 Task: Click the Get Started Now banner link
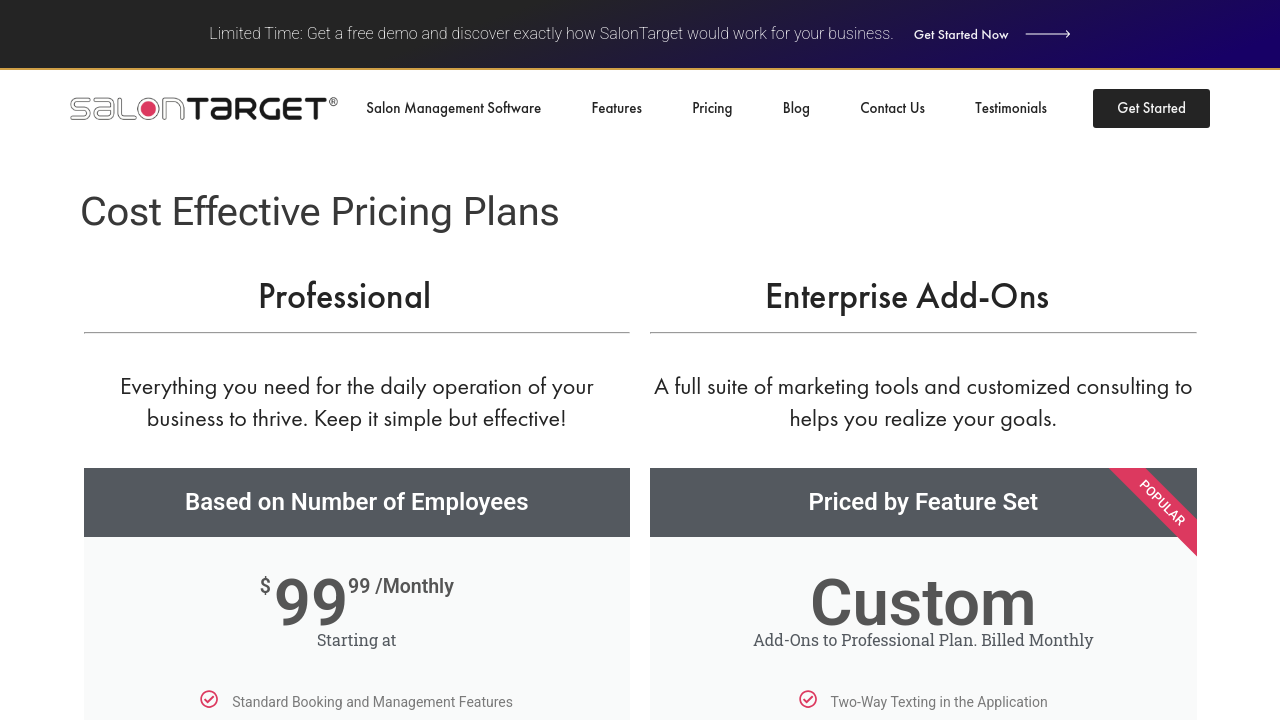click(x=960, y=34)
